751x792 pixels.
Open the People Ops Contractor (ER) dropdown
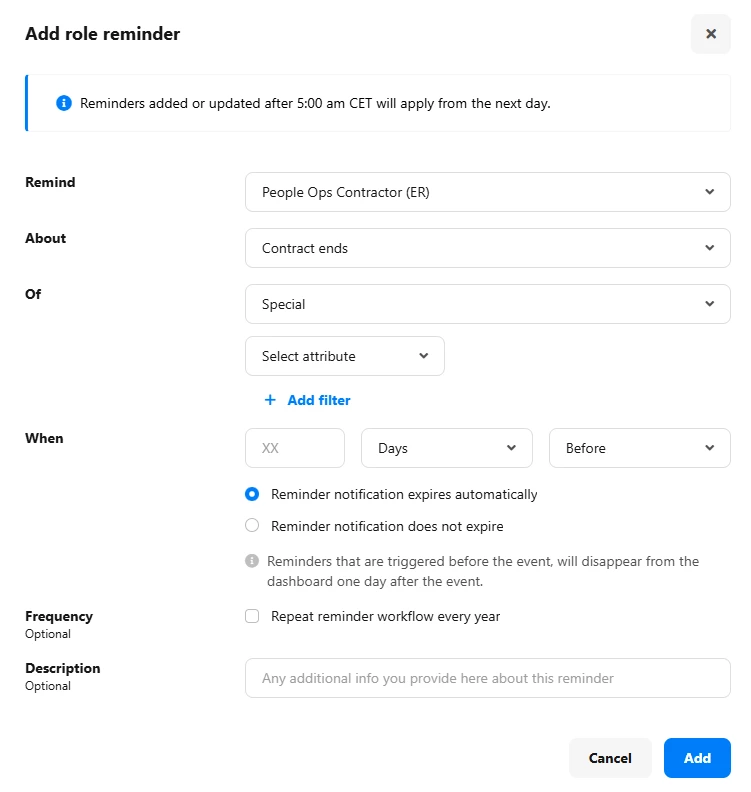(x=487, y=192)
